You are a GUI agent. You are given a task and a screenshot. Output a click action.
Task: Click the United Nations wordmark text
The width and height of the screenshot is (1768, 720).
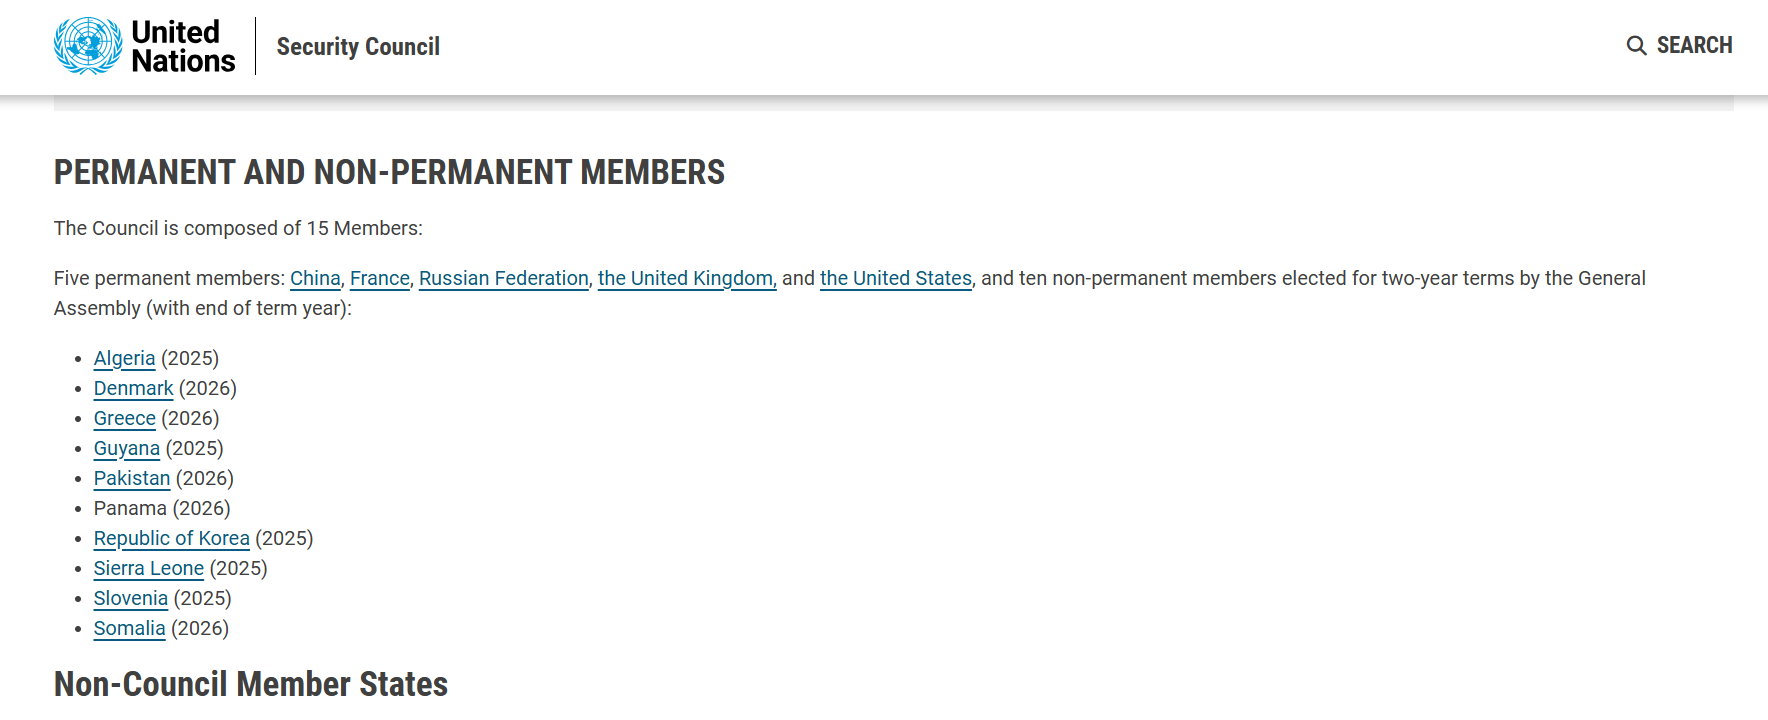pyautogui.click(x=183, y=47)
